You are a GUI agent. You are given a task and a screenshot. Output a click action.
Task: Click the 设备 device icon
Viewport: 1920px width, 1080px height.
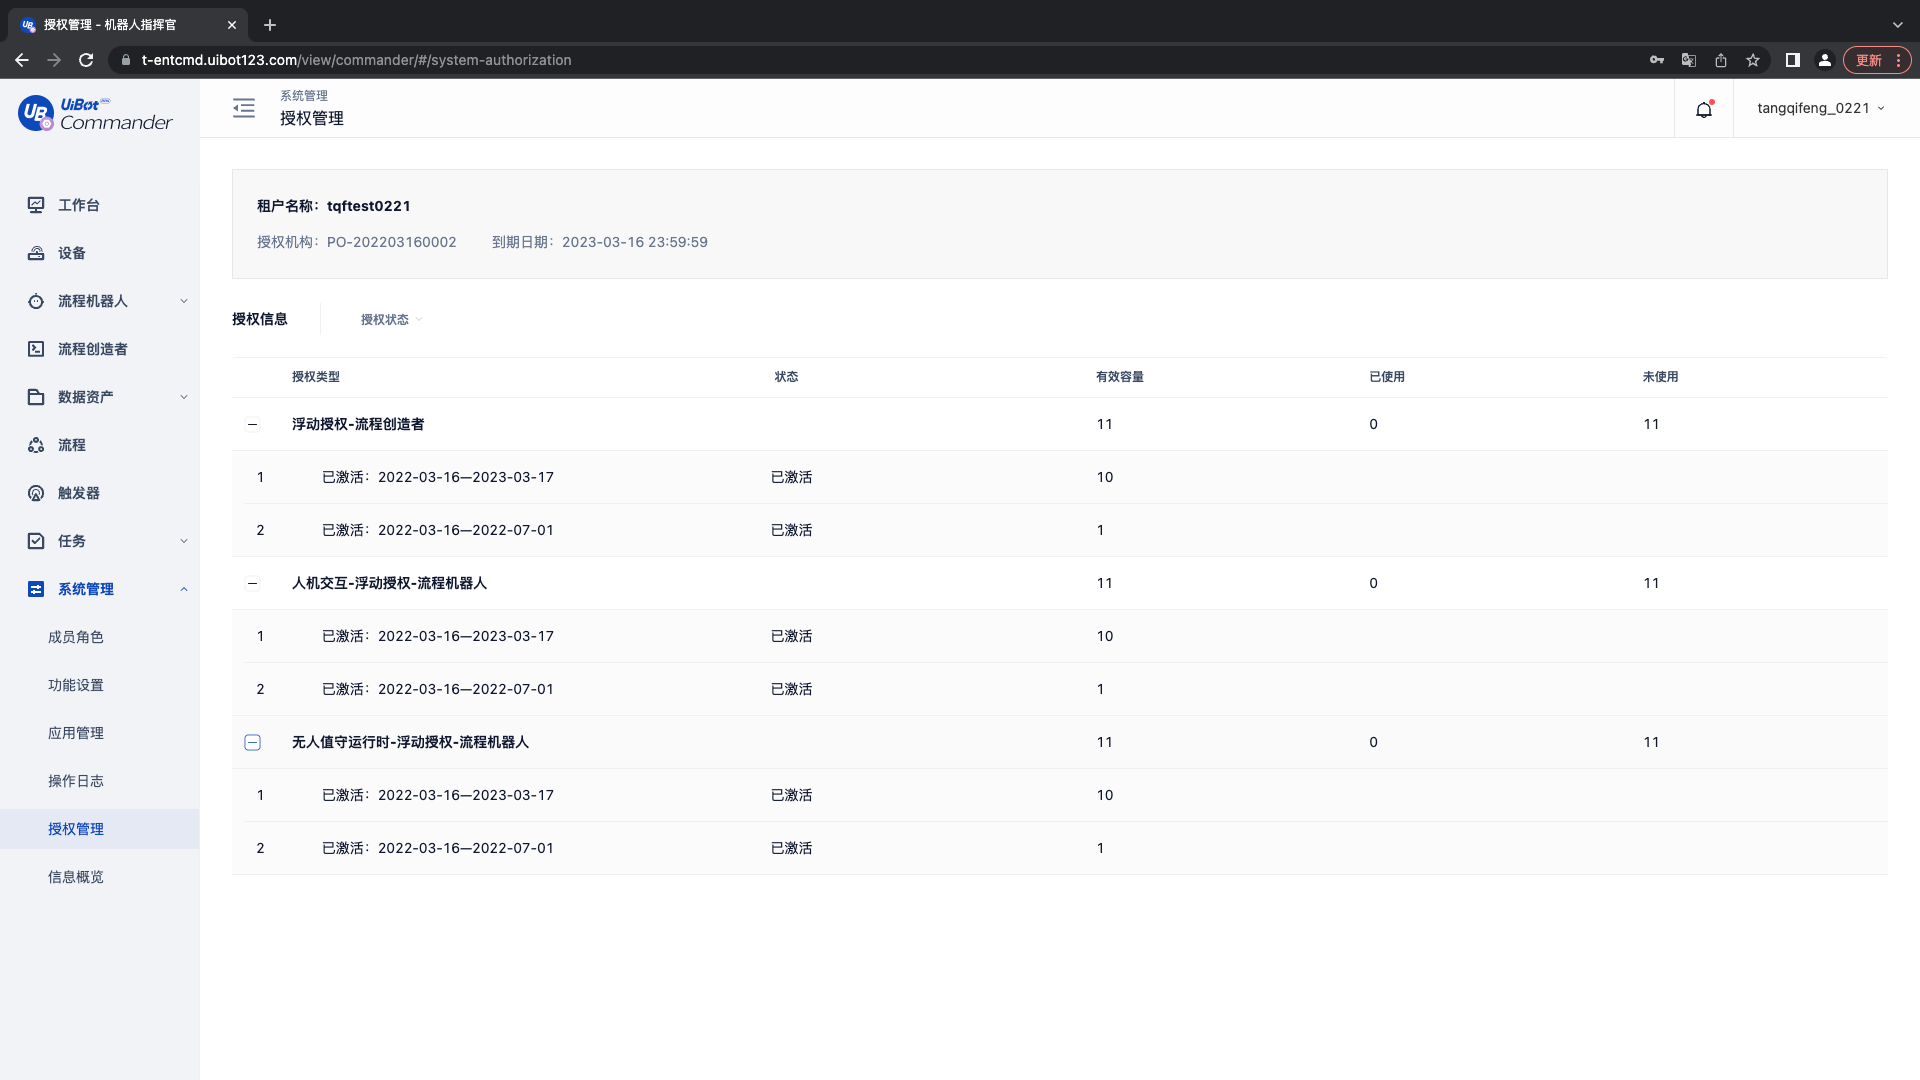click(x=36, y=253)
